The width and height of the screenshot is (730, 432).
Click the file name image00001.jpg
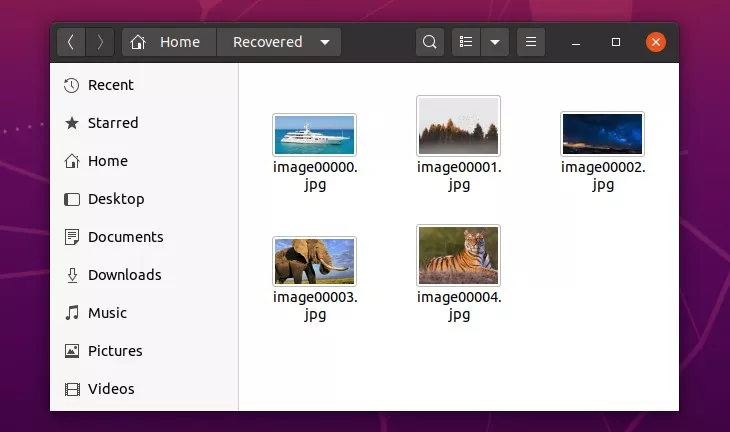459,176
